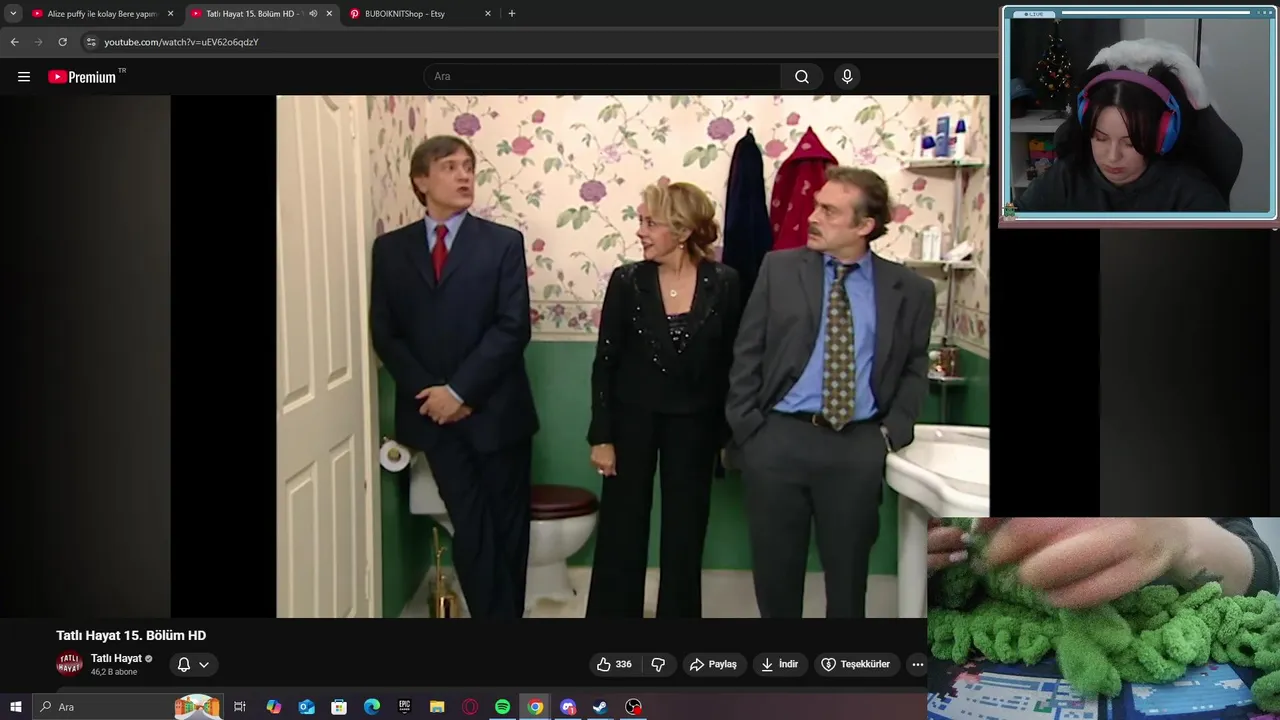
Task: Open the Tatlı Hayat channel name link
Action: (116, 658)
